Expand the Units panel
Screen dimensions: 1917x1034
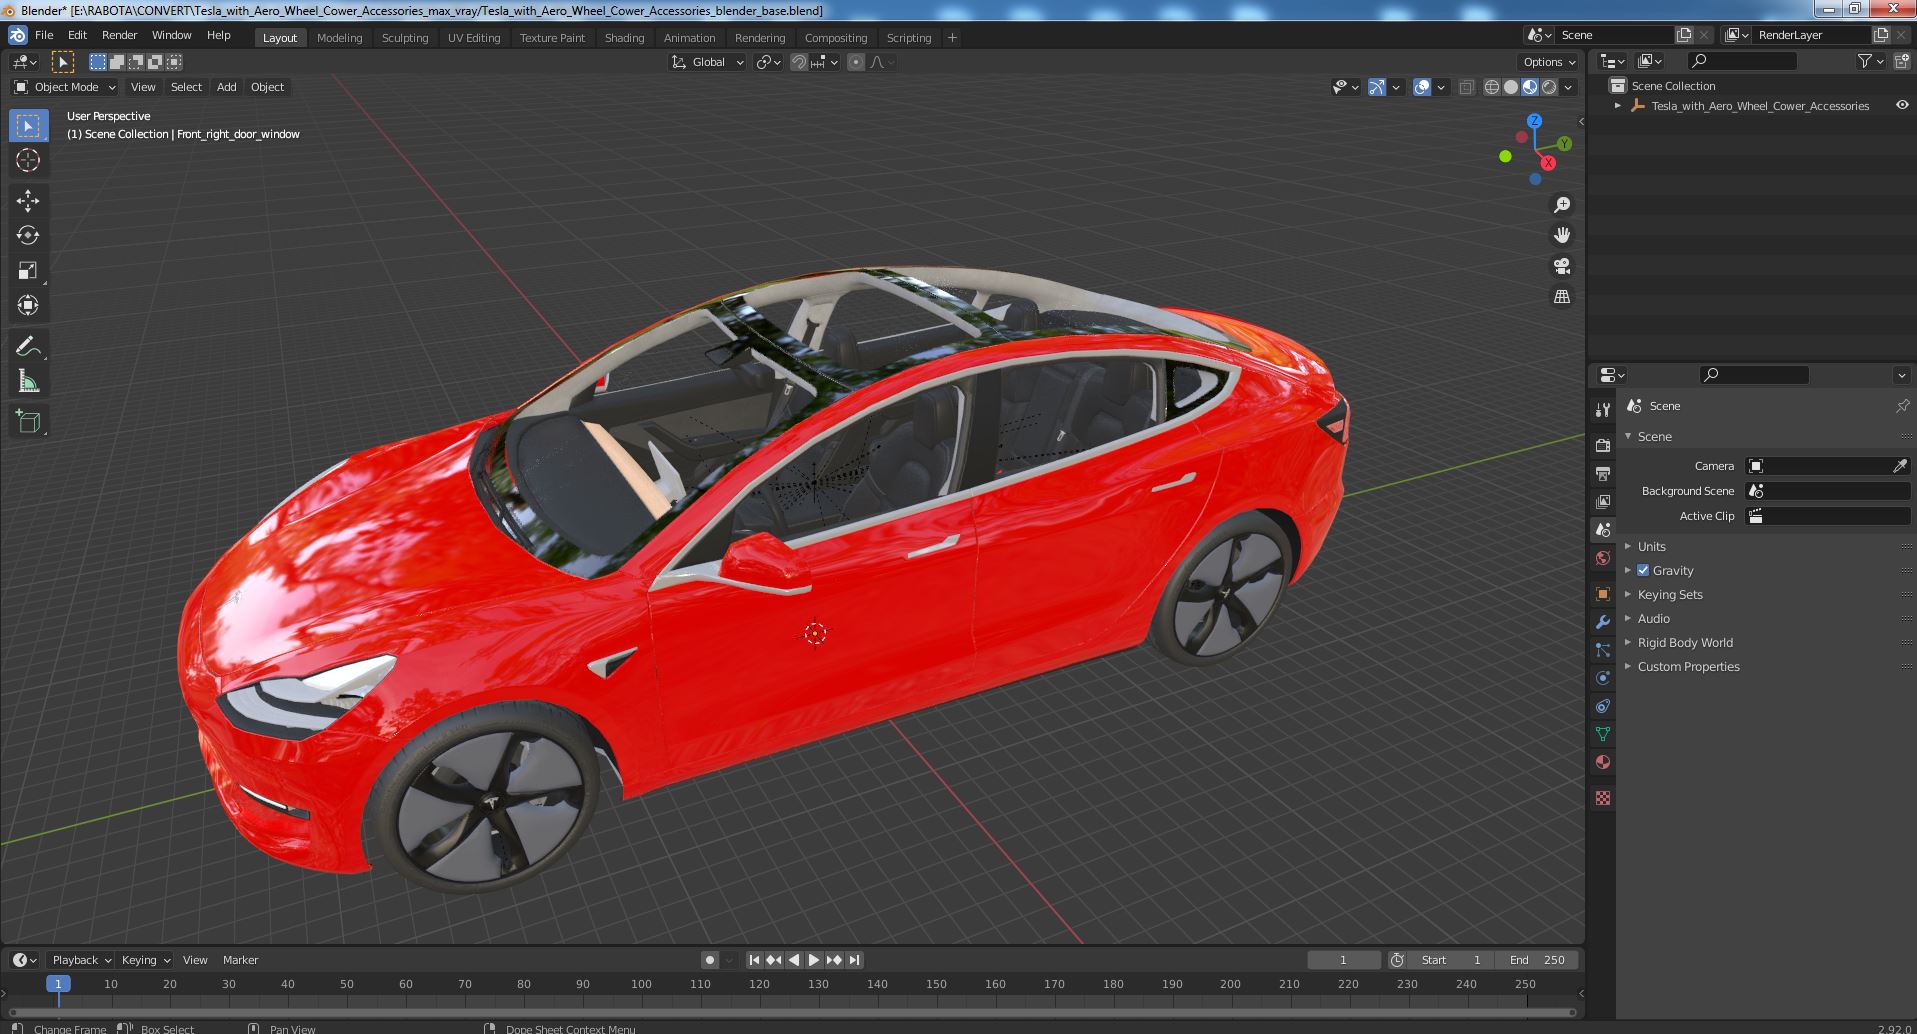pyautogui.click(x=1651, y=546)
